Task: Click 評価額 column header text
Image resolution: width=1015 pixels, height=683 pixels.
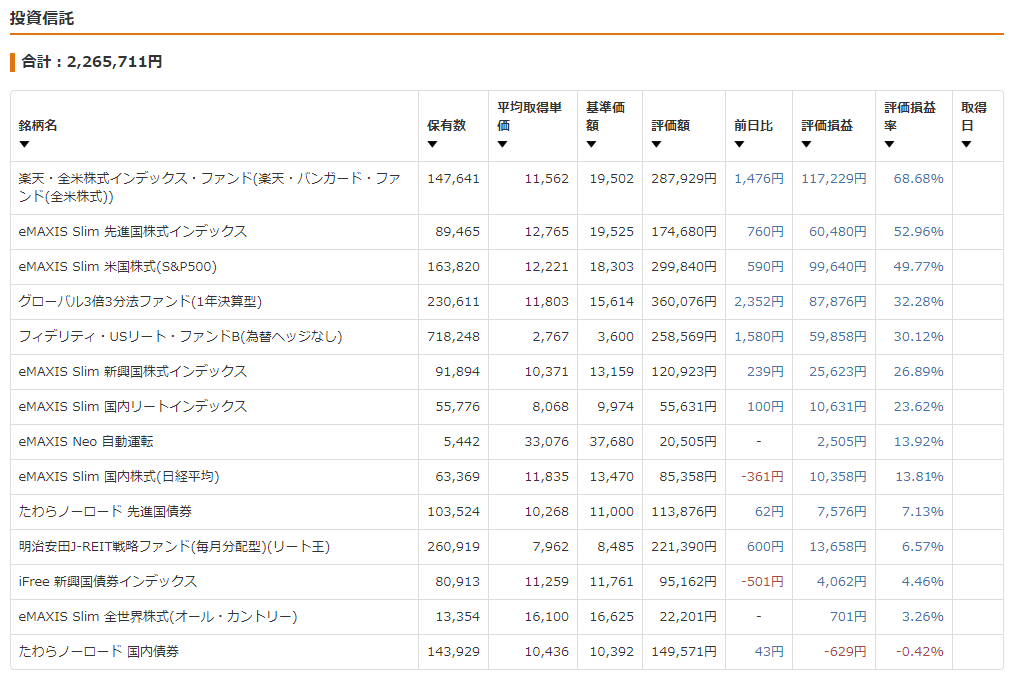Action: pyautogui.click(x=671, y=126)
